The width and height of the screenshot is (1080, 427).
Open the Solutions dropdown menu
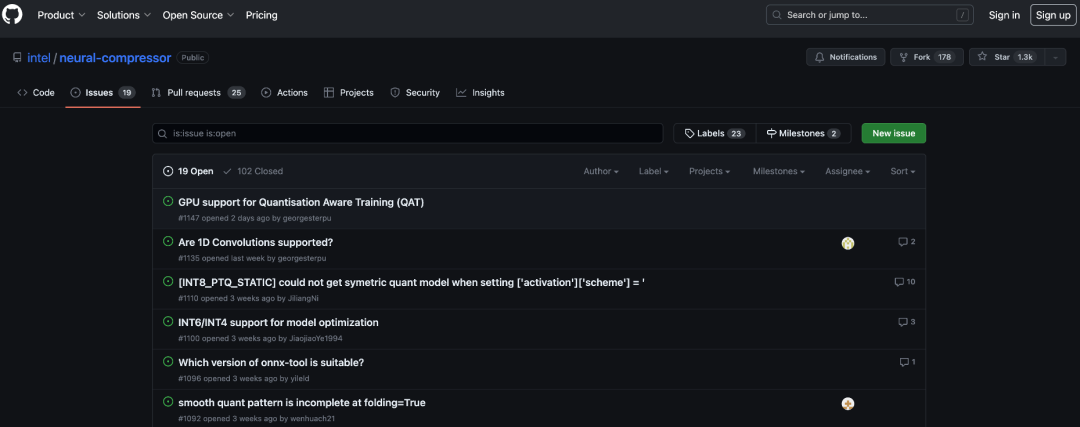coord(123,15)
